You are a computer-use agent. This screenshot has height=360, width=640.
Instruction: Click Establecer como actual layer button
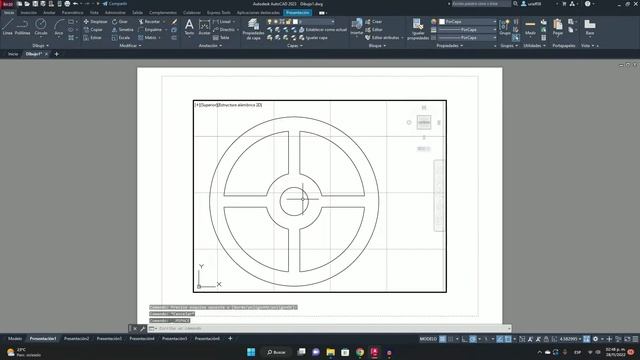point(322,30)
